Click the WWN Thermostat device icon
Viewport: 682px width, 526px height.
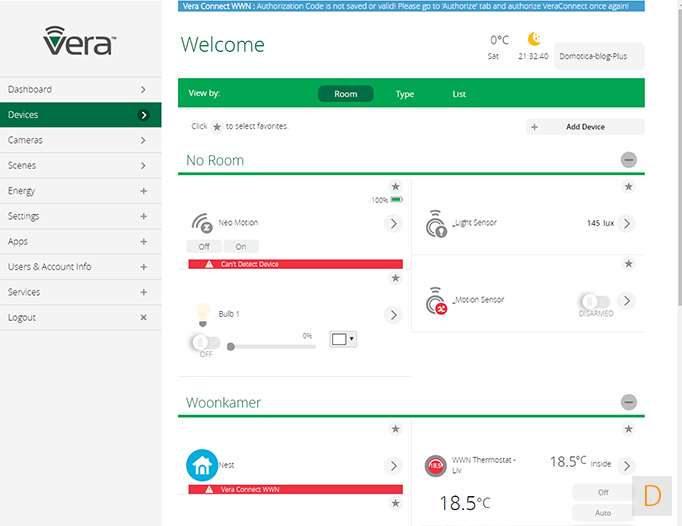coord(435,465)
